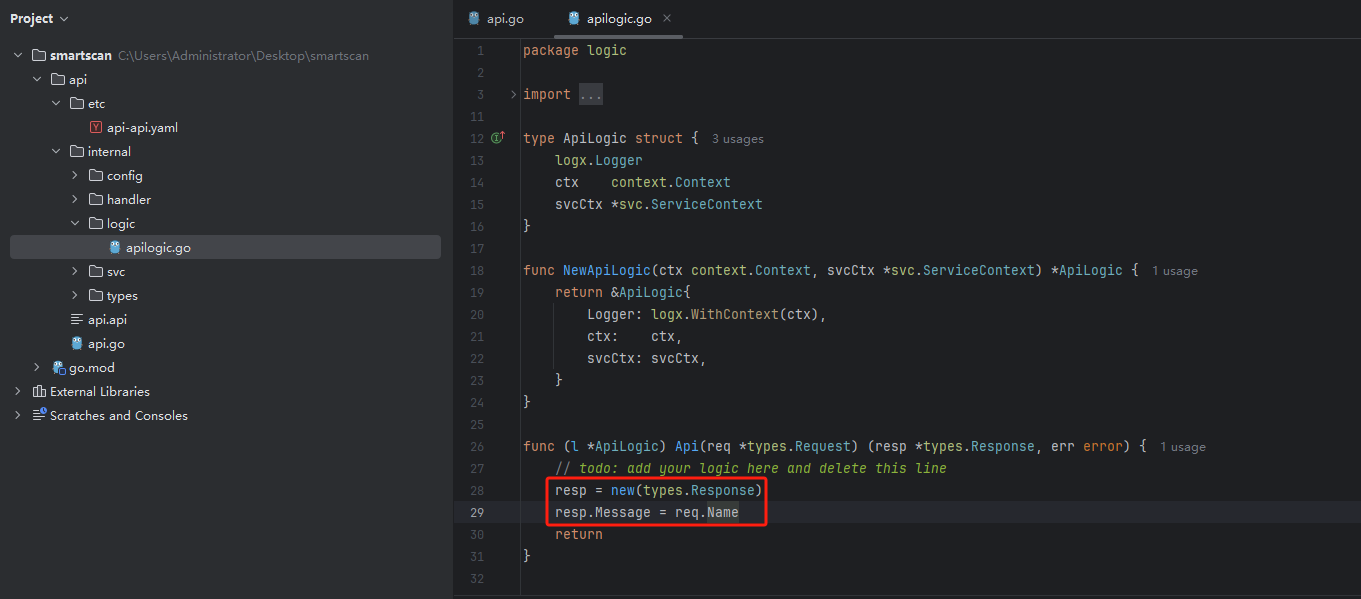Click the config folder icon
1361x599 pixels.
tap(96, 176)
